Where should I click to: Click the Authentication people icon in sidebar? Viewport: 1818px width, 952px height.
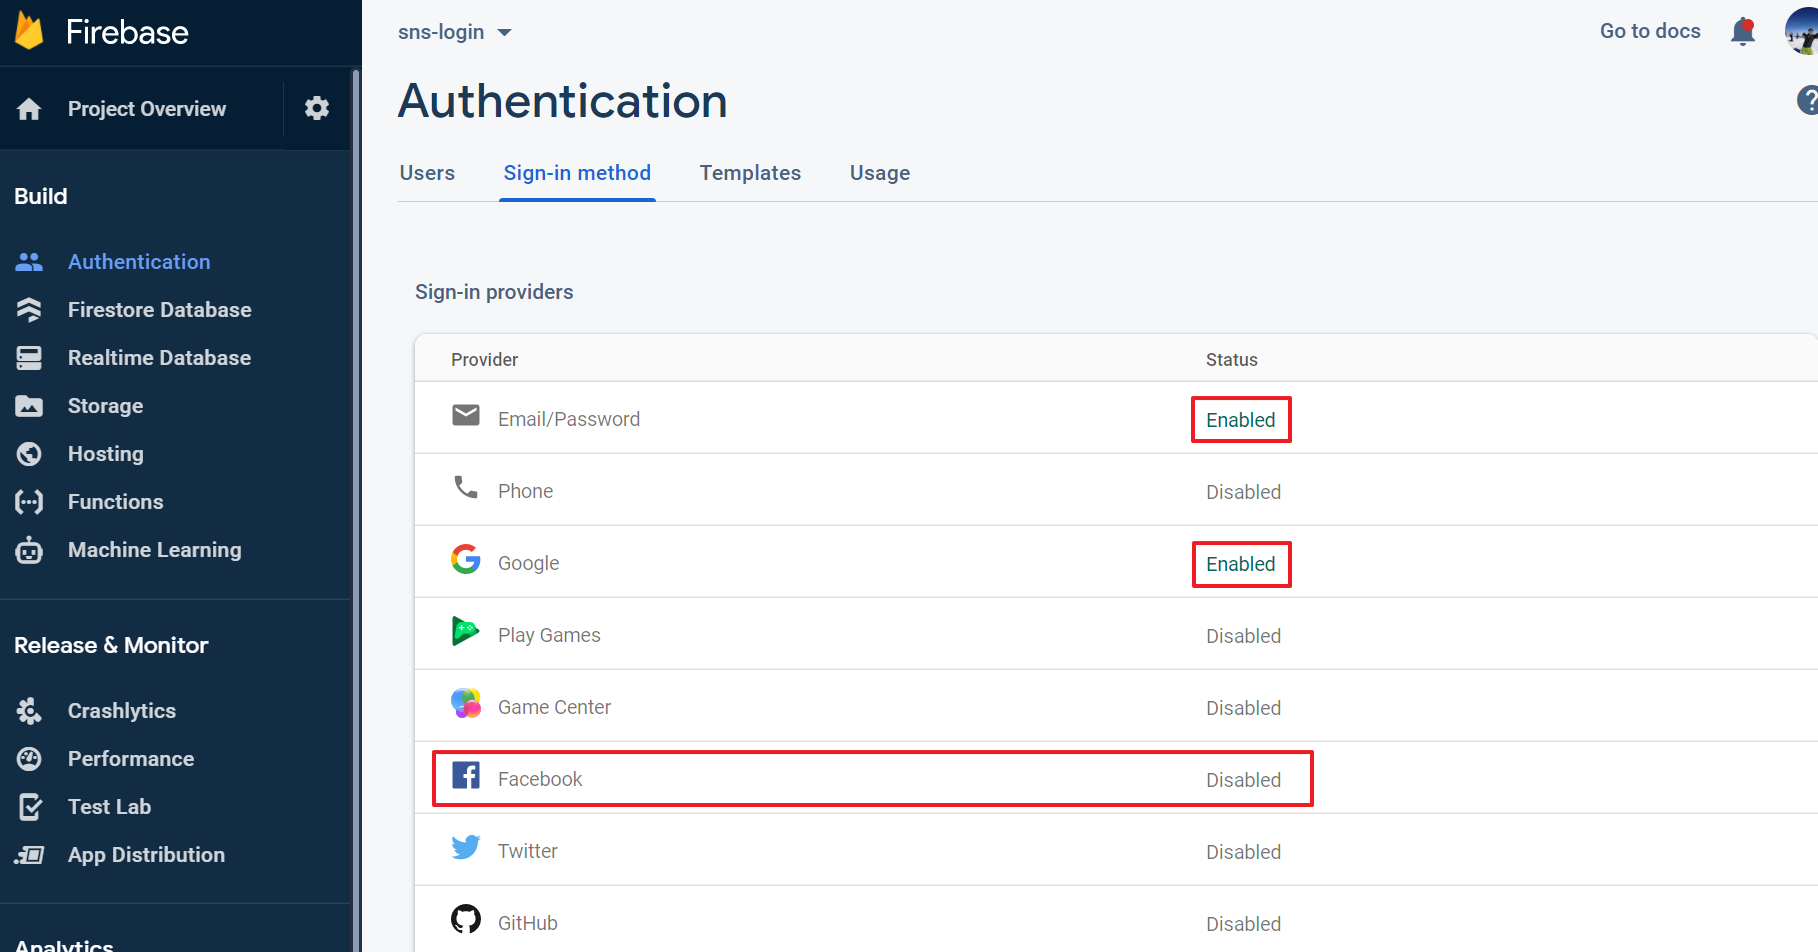click(x=29, y=262)
